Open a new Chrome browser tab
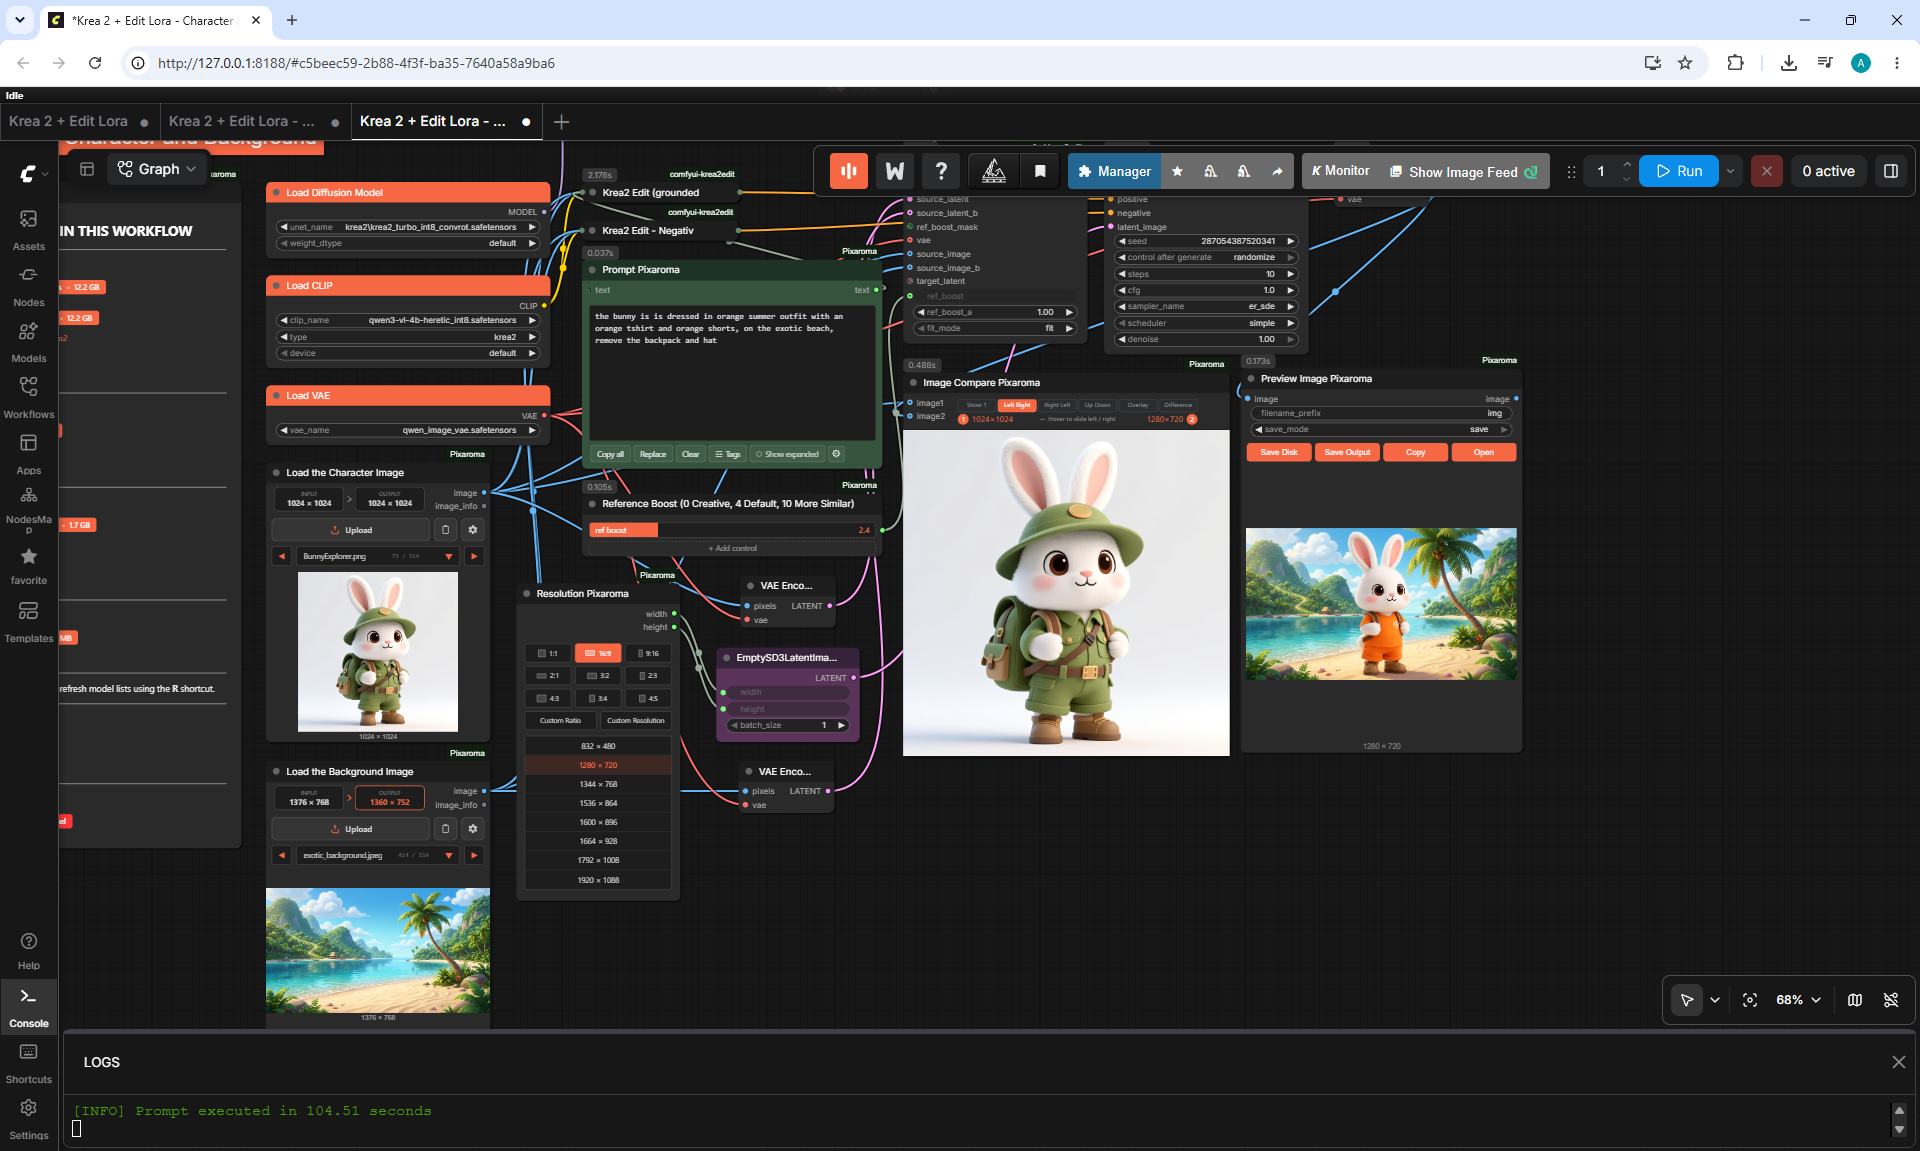The width and height of the screenshot is (1920, 1151). tap(292, 20)
